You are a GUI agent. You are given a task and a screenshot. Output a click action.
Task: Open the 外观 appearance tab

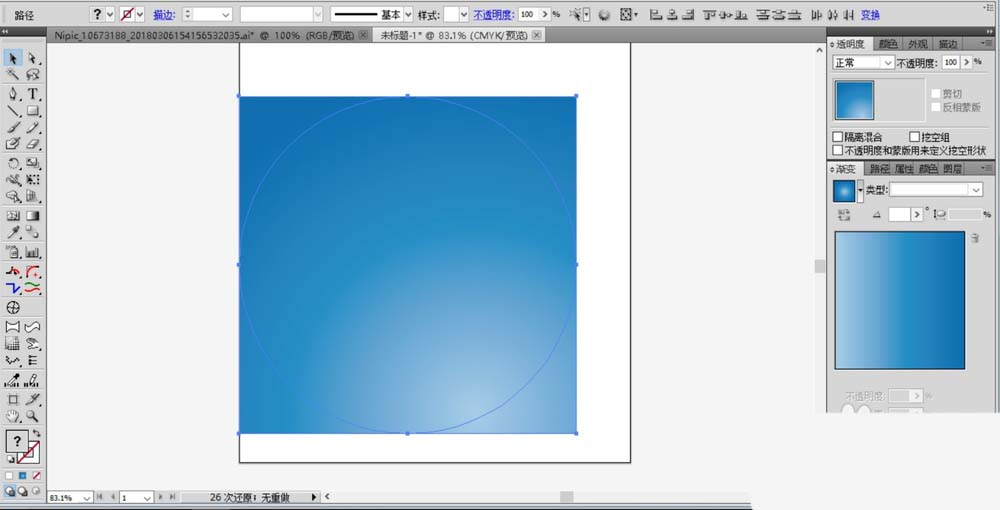click(918, 44)
